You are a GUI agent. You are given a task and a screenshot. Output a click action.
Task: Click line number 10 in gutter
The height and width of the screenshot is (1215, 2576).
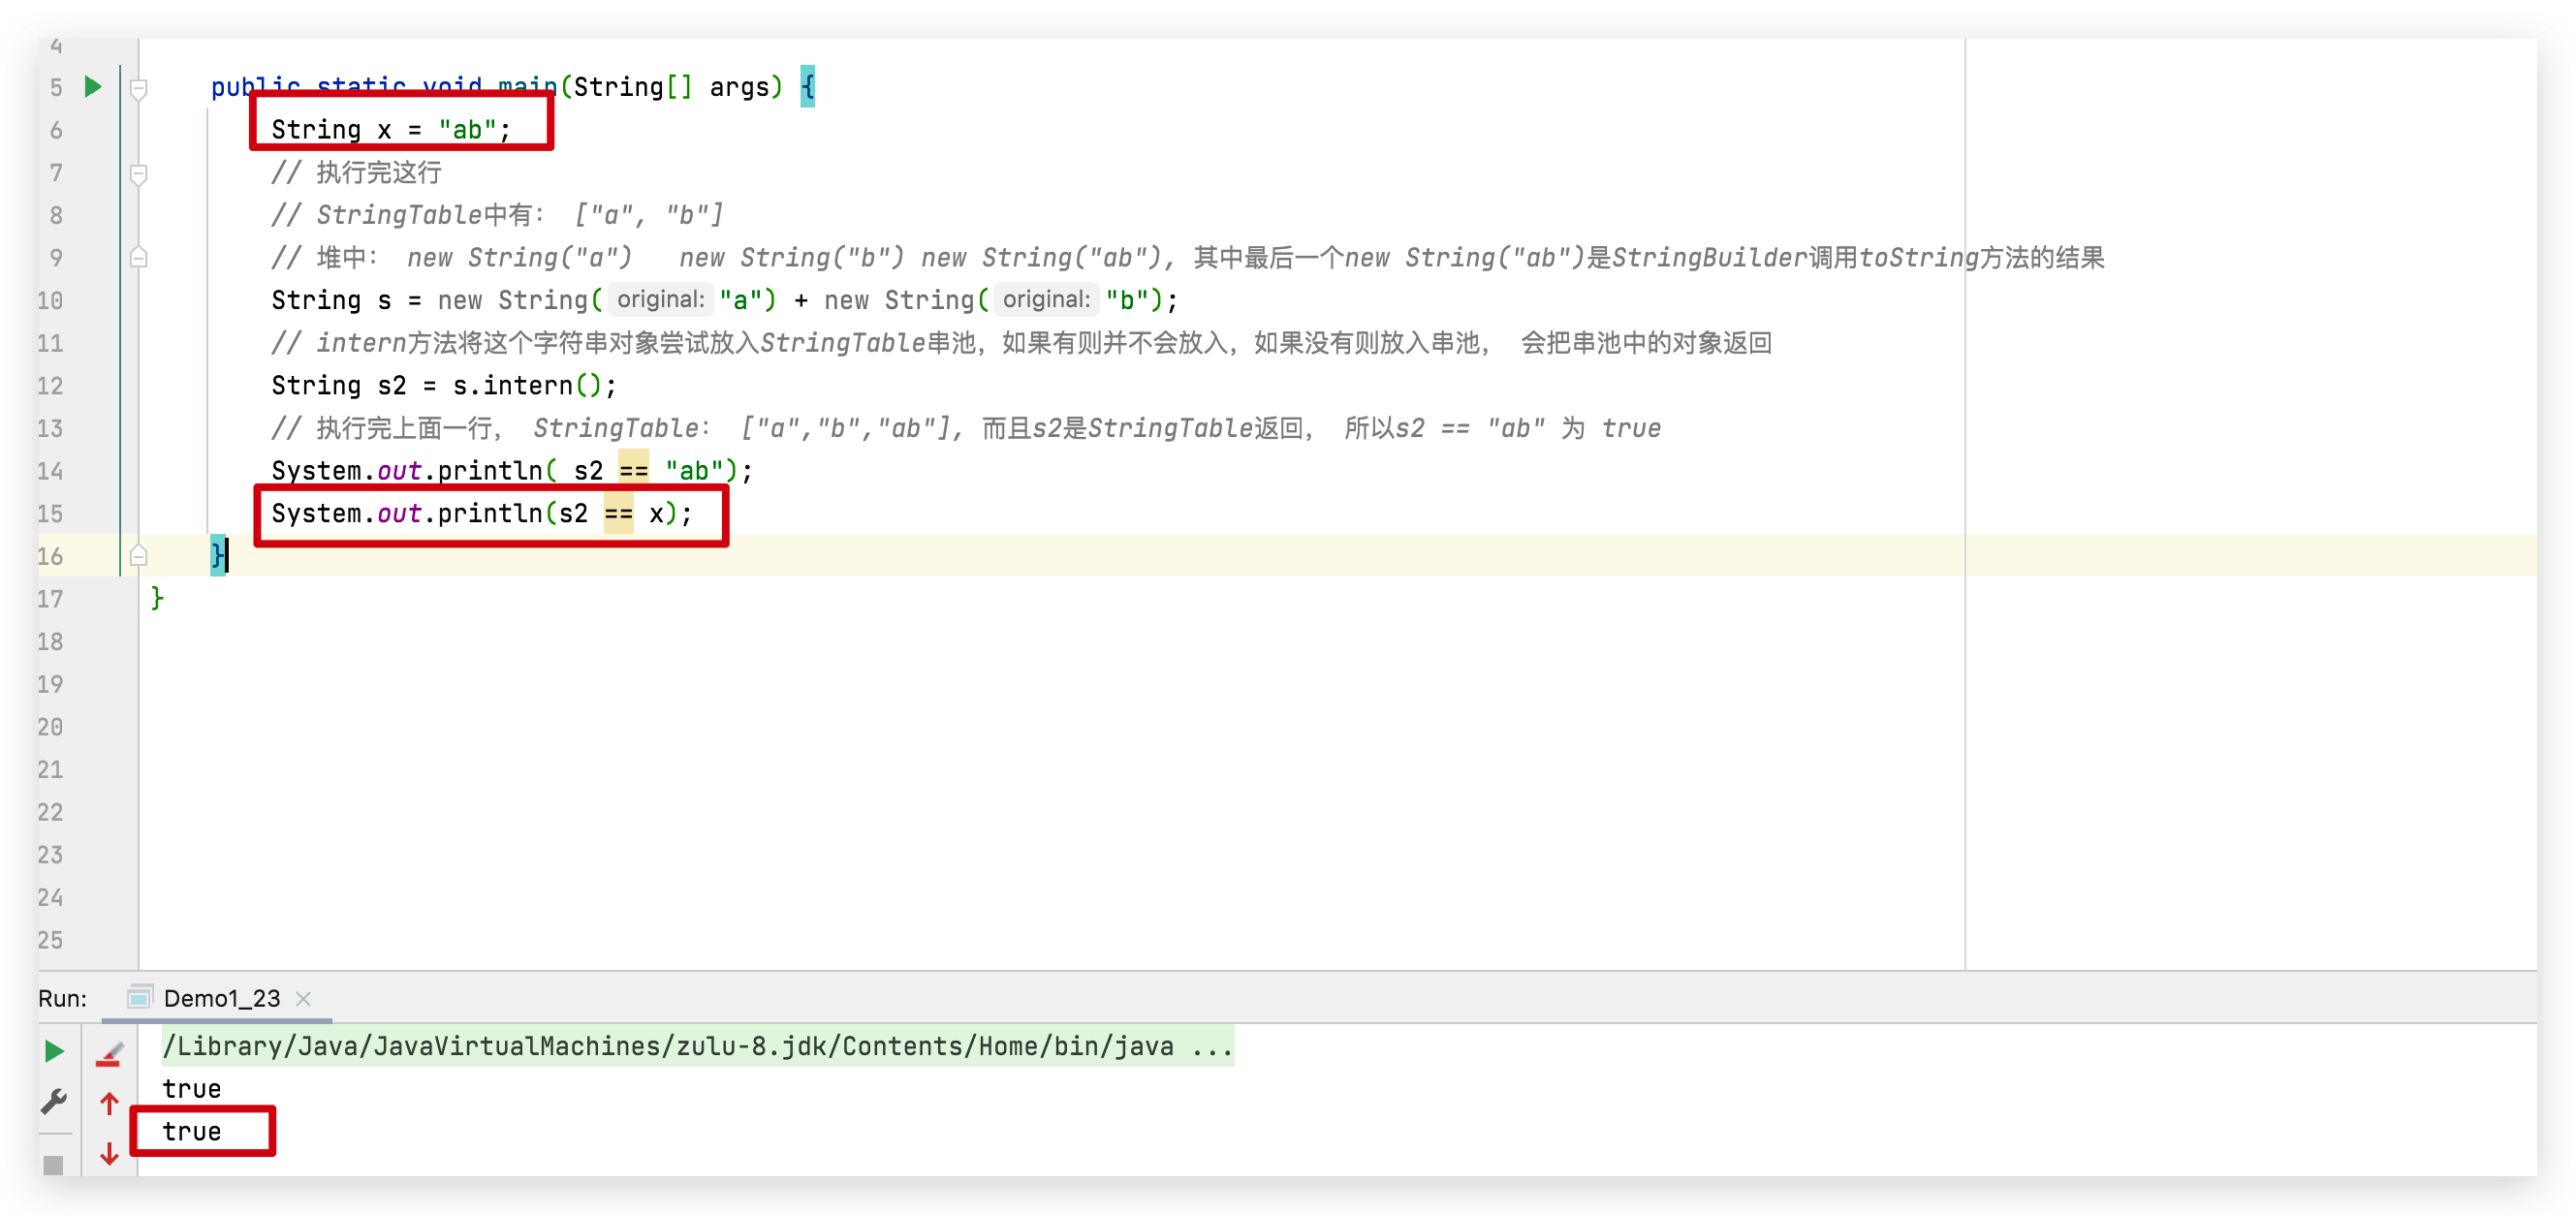50,301
